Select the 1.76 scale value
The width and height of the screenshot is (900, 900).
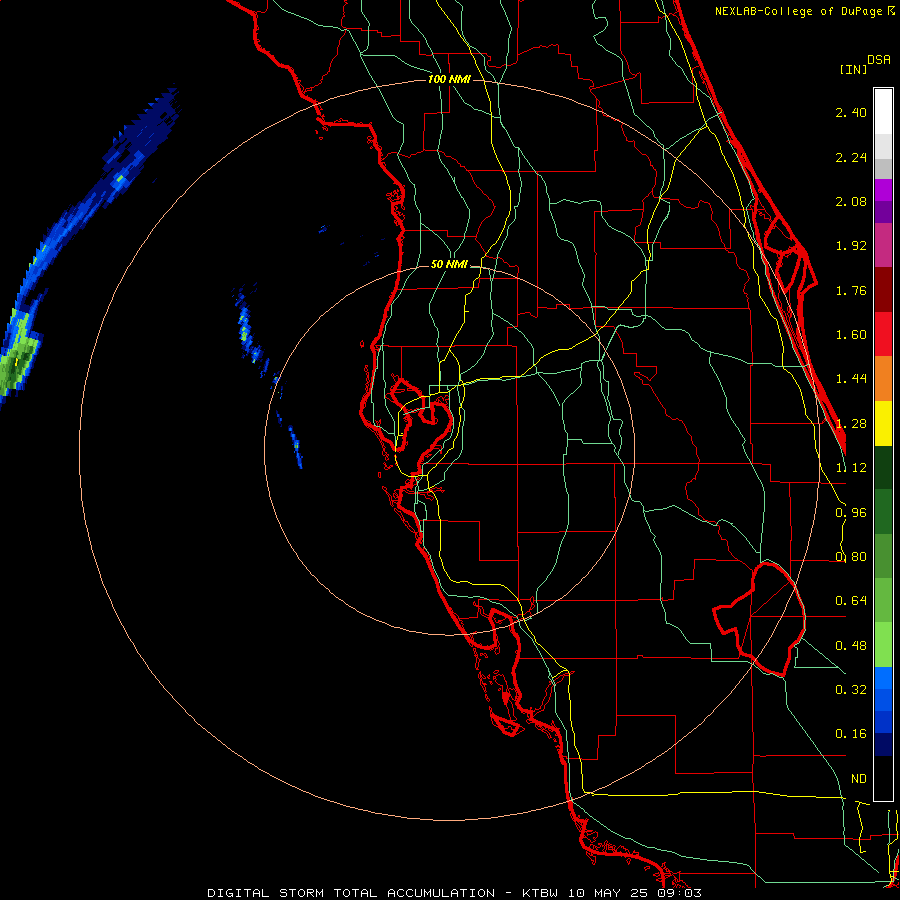(x=851, y=290)
